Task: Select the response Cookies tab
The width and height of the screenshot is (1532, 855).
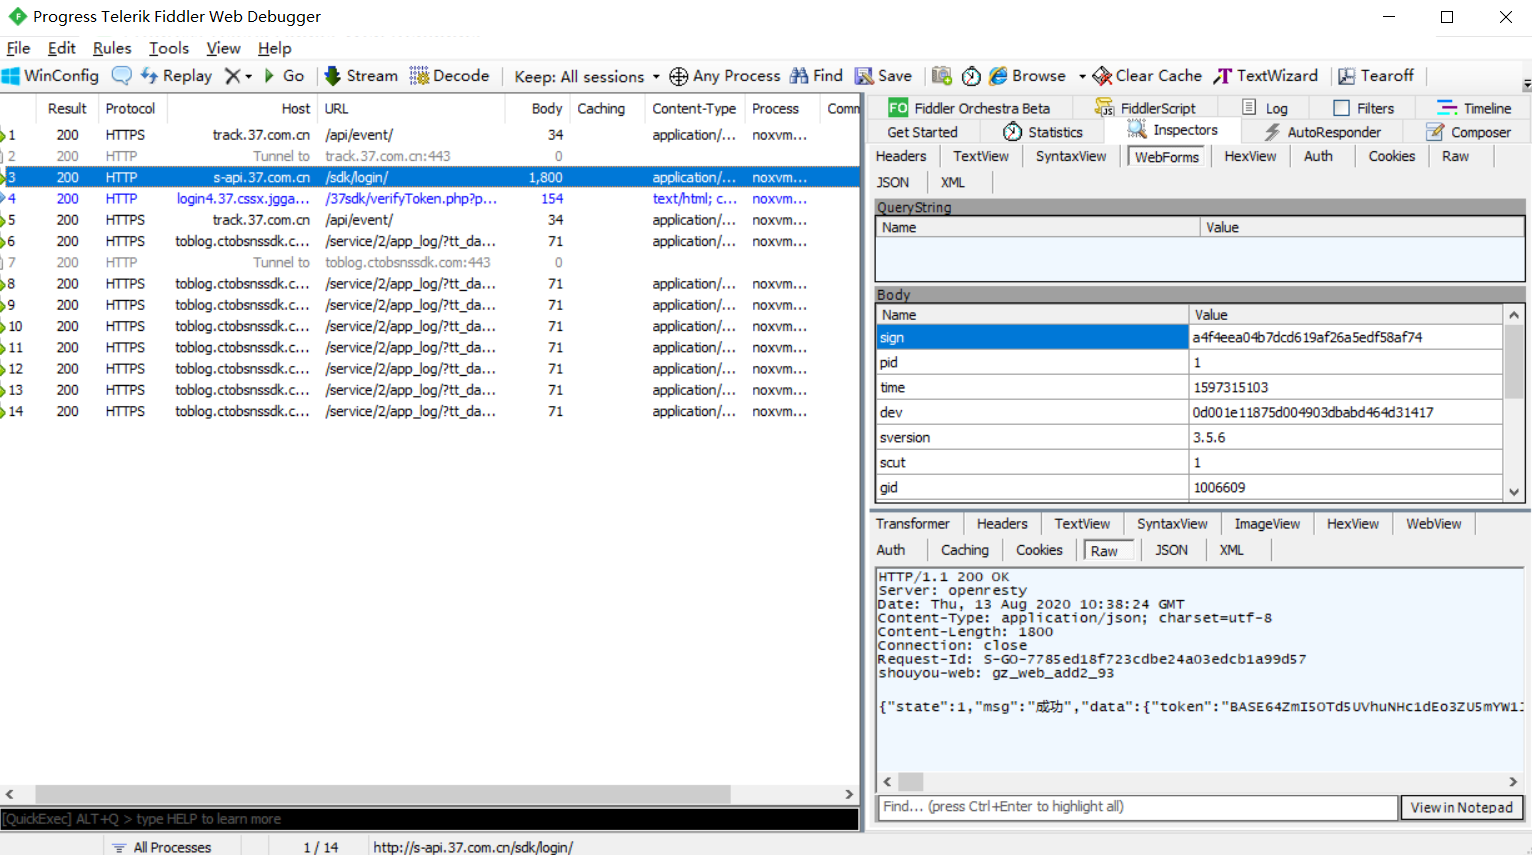Action: point(1039,550)
